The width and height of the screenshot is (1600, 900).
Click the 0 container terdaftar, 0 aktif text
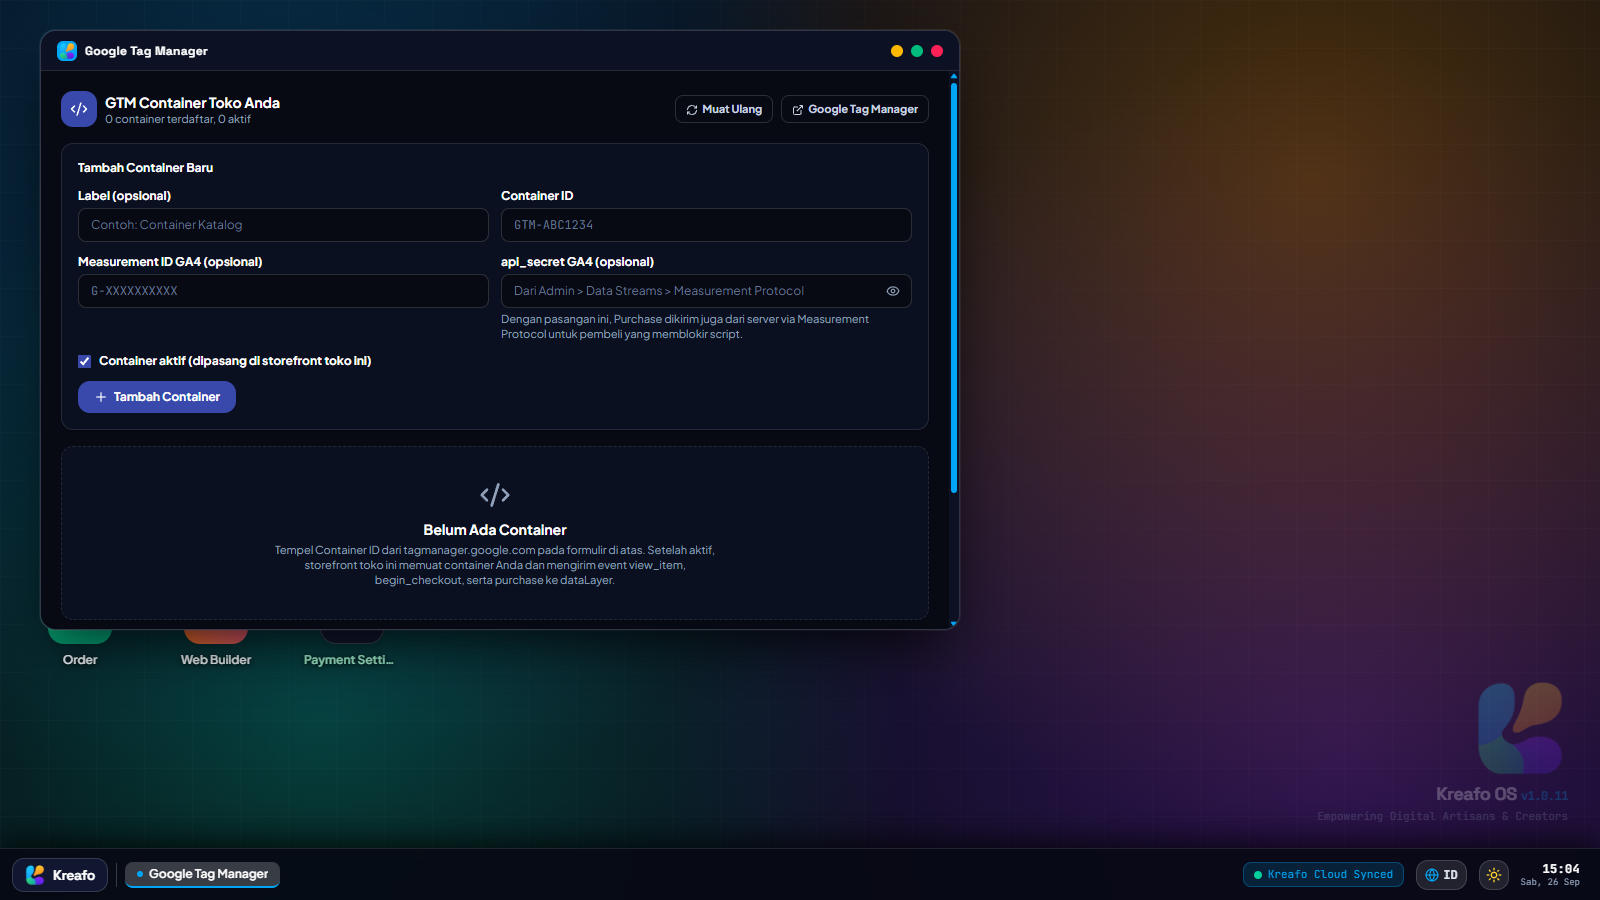click(178, 119)
